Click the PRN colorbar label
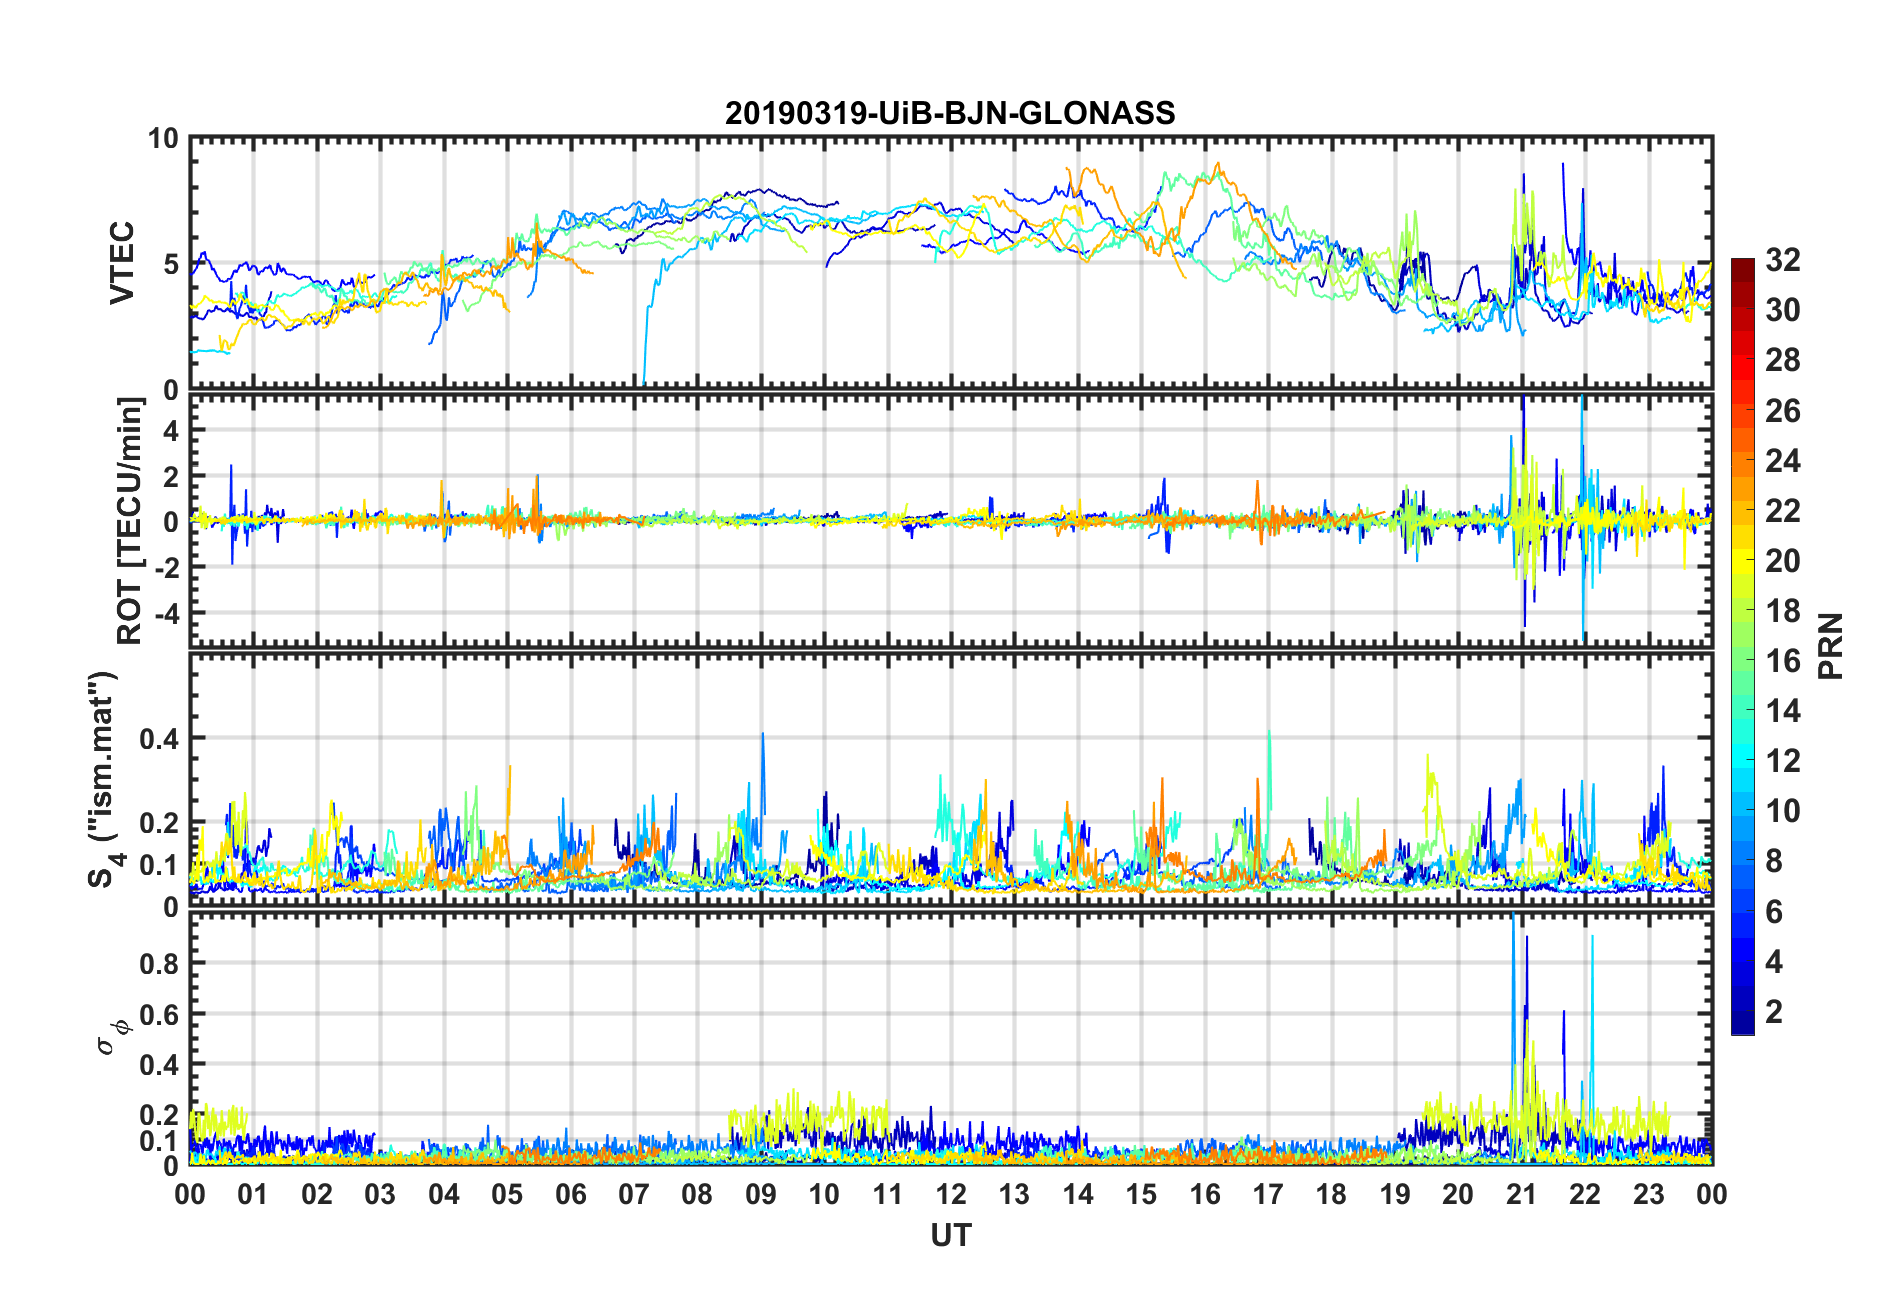 pos(1831,646)
